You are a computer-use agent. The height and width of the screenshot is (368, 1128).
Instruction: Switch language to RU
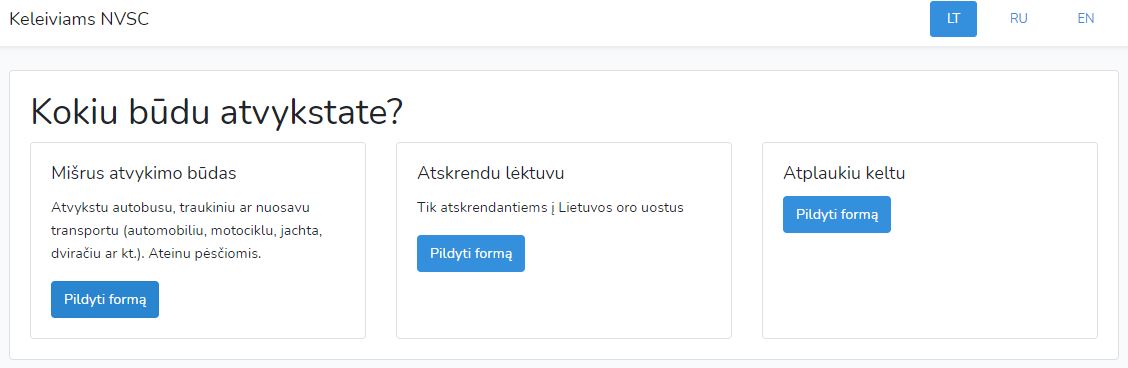click(1019, 19)
